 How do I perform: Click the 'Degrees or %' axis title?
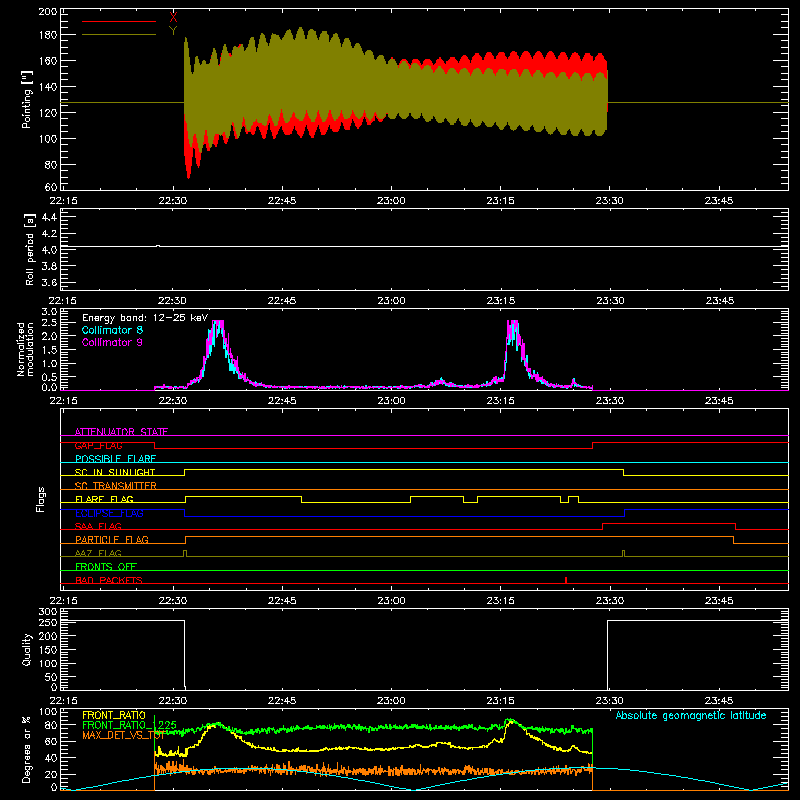(x=27, y=749)
